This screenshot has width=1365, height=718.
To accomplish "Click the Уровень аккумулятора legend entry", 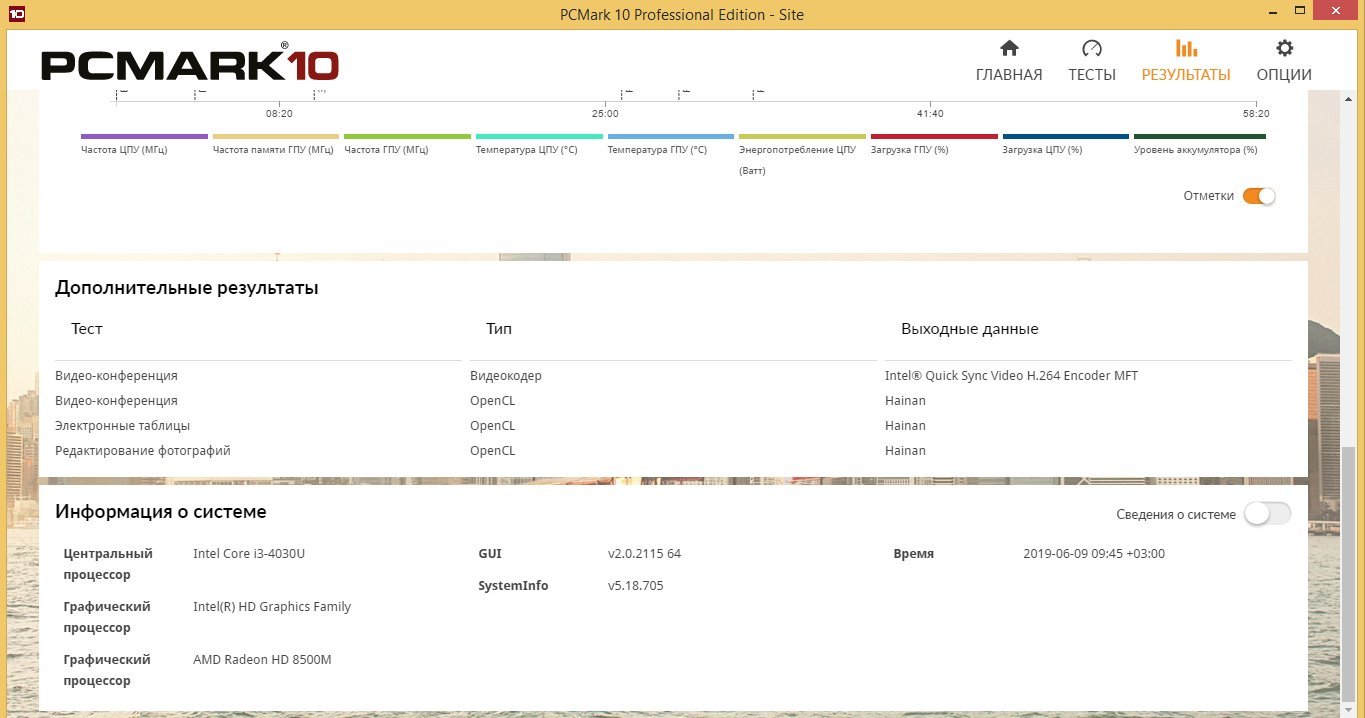I will point(1195,149).
